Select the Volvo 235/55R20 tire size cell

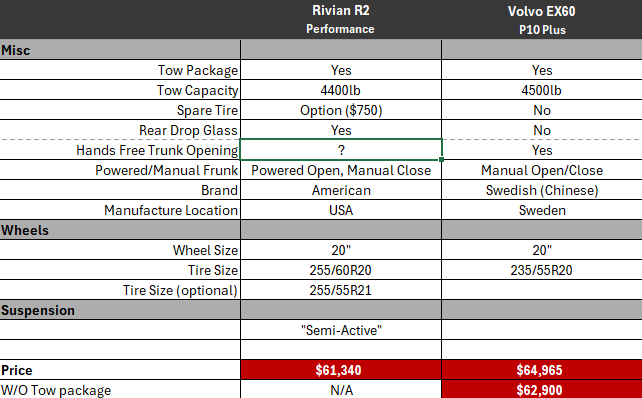[542, 270]
